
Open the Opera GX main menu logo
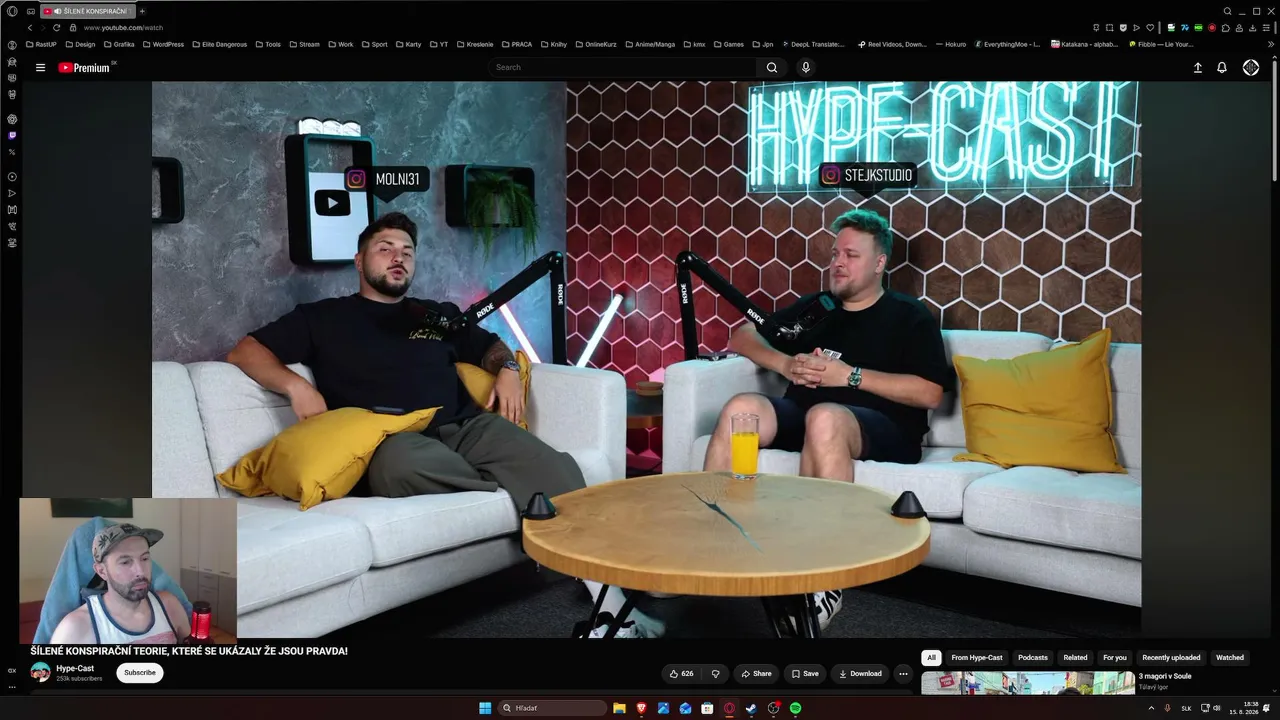[x=12, y=11]
